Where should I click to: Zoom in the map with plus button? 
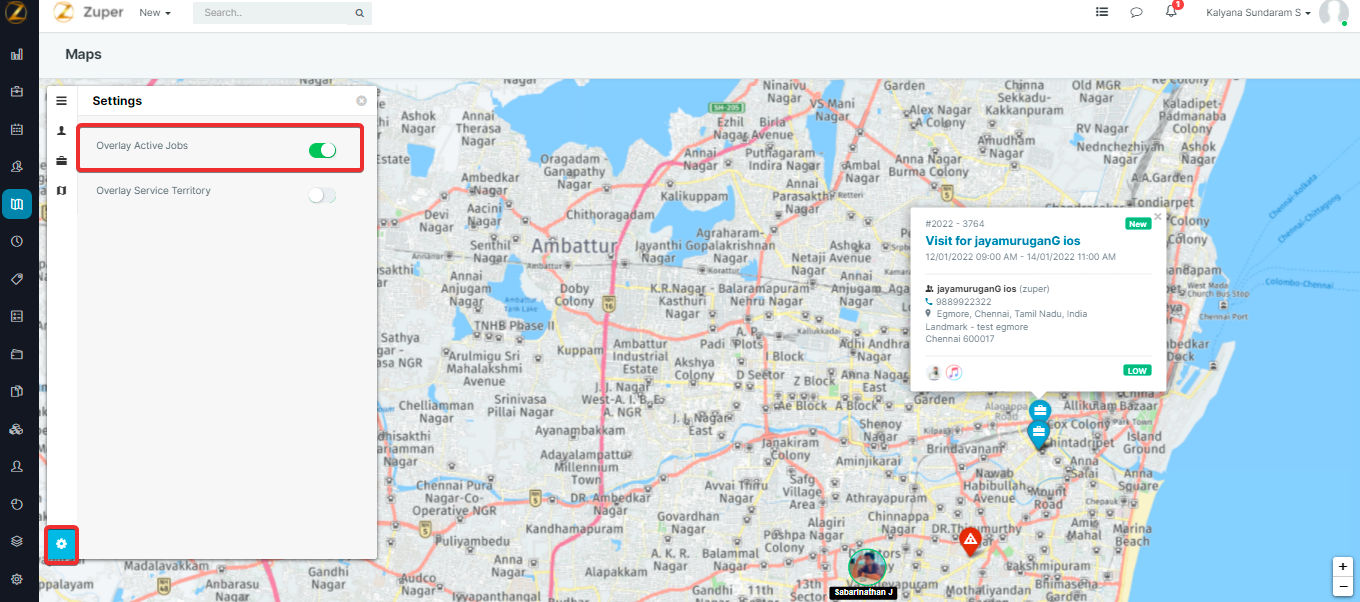(1343, 566)
